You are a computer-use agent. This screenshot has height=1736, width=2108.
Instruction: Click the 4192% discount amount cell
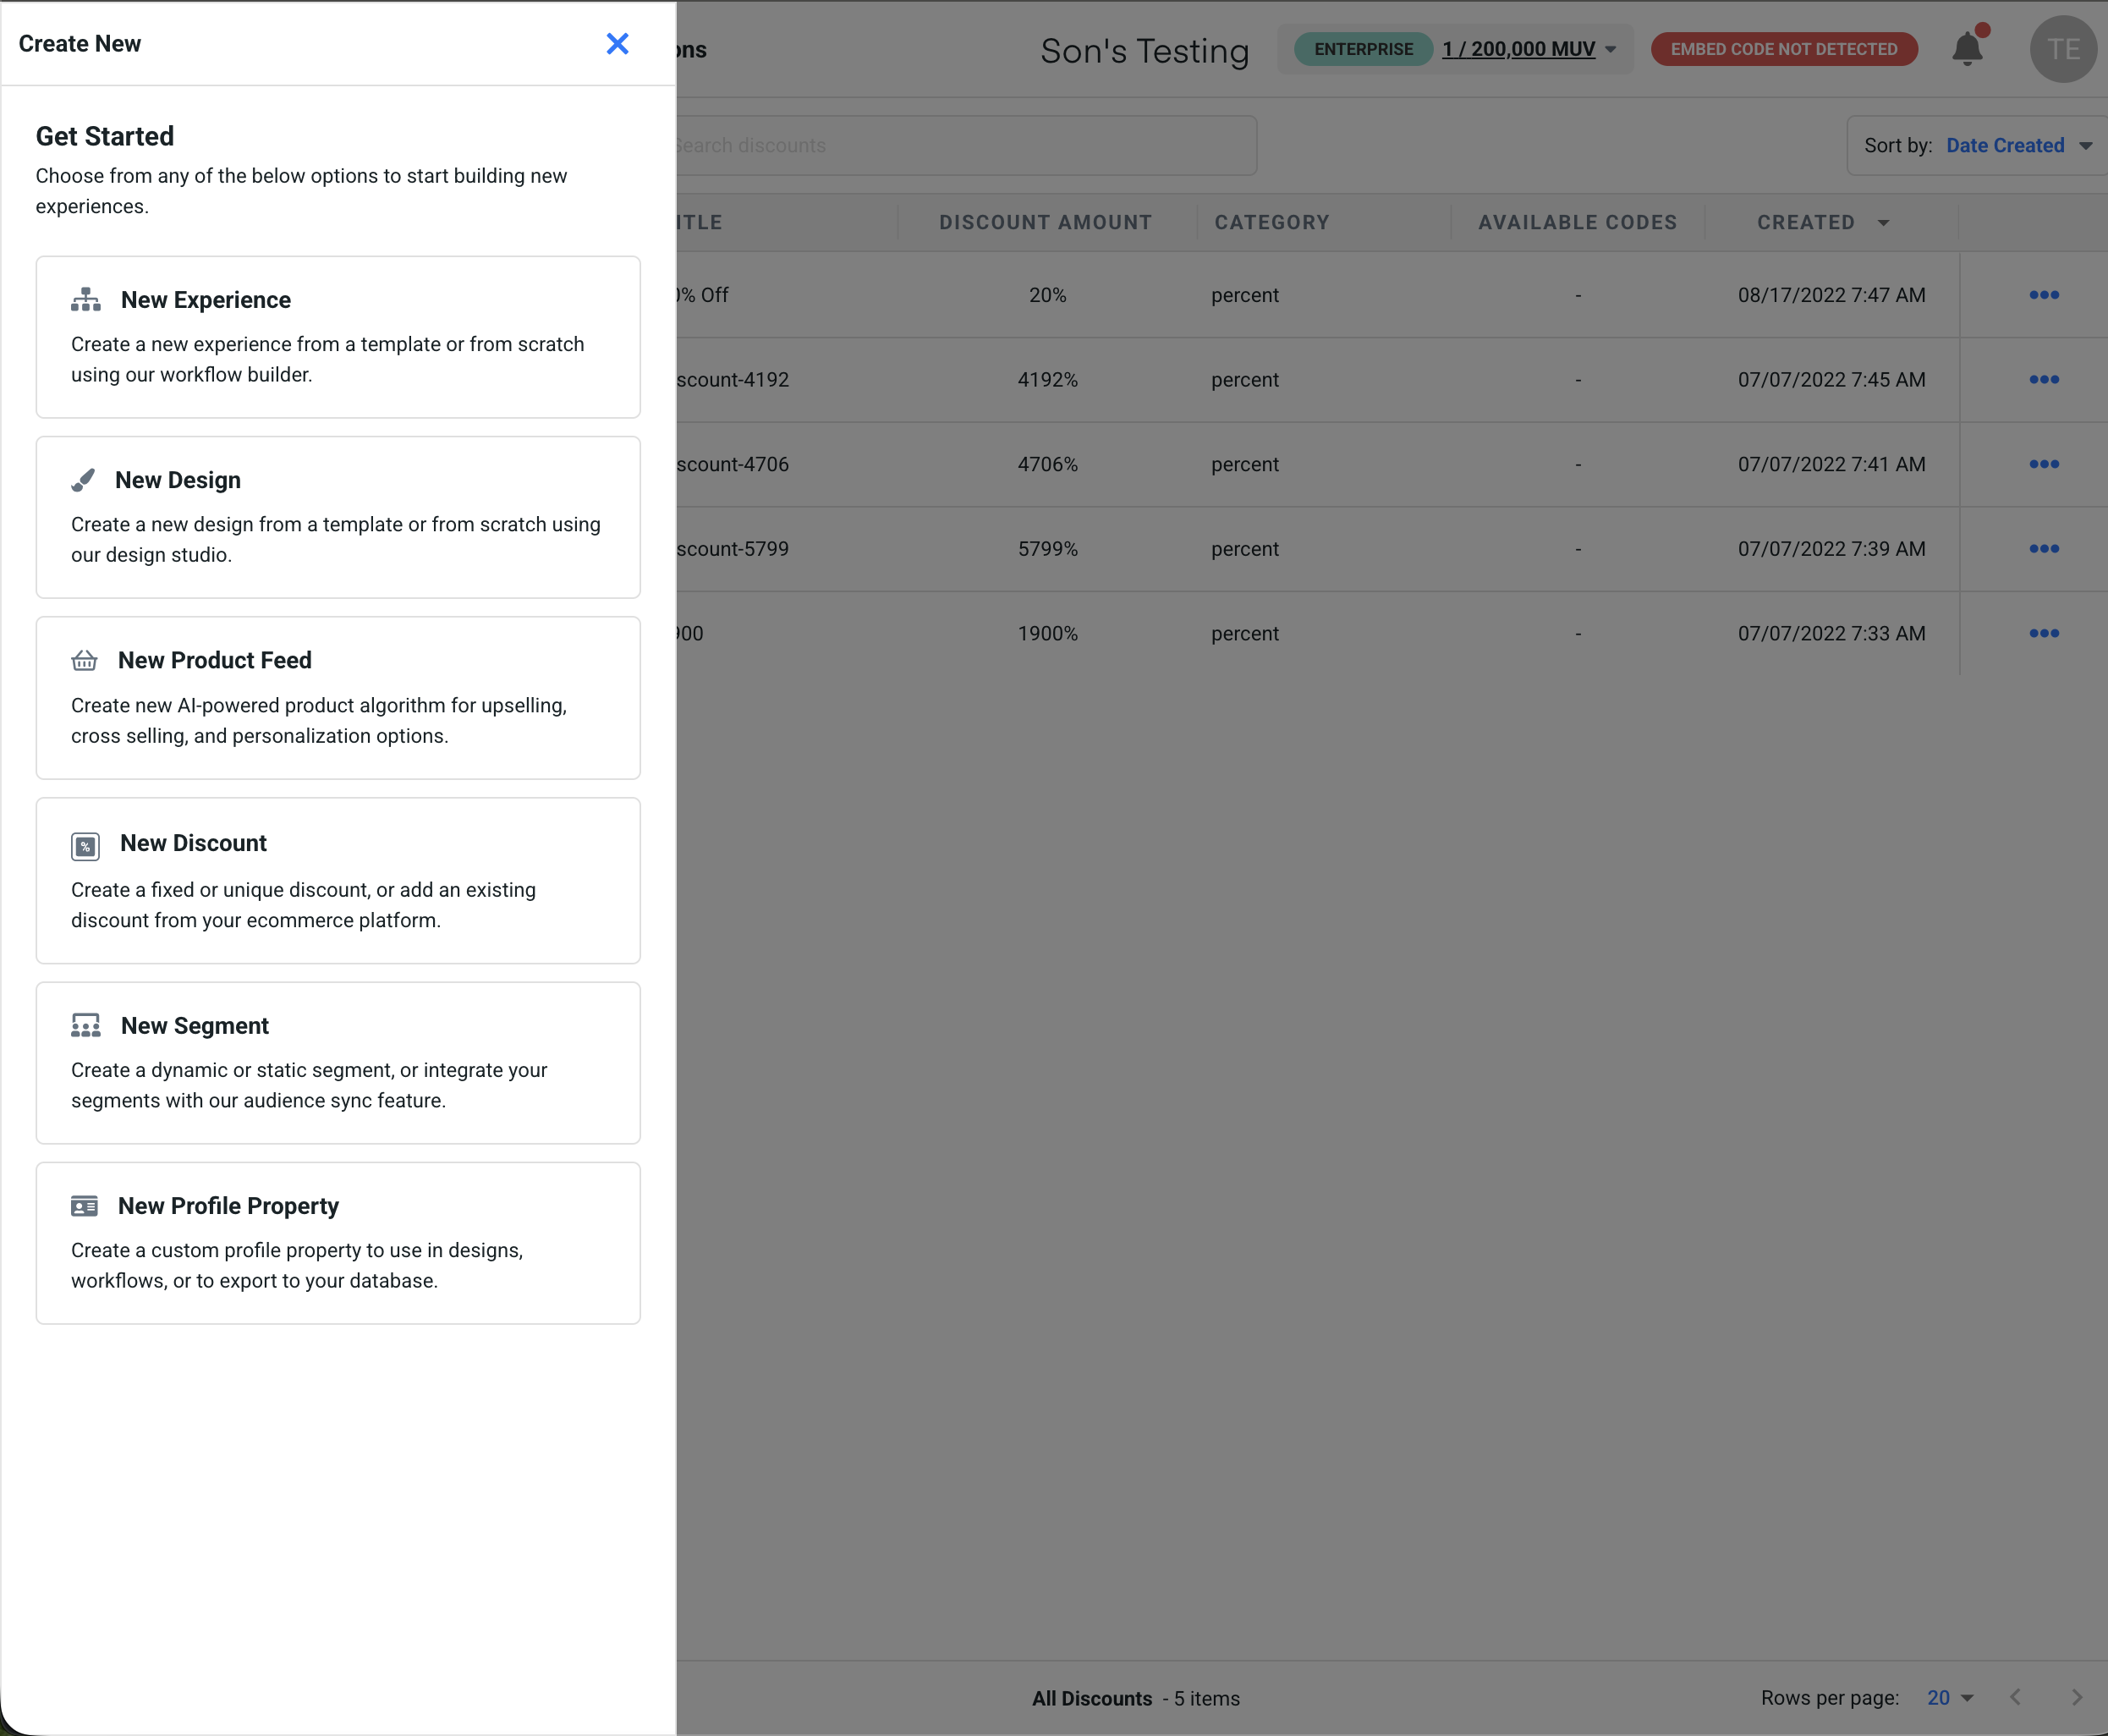pyautogui.click(x=1047, y=380)
